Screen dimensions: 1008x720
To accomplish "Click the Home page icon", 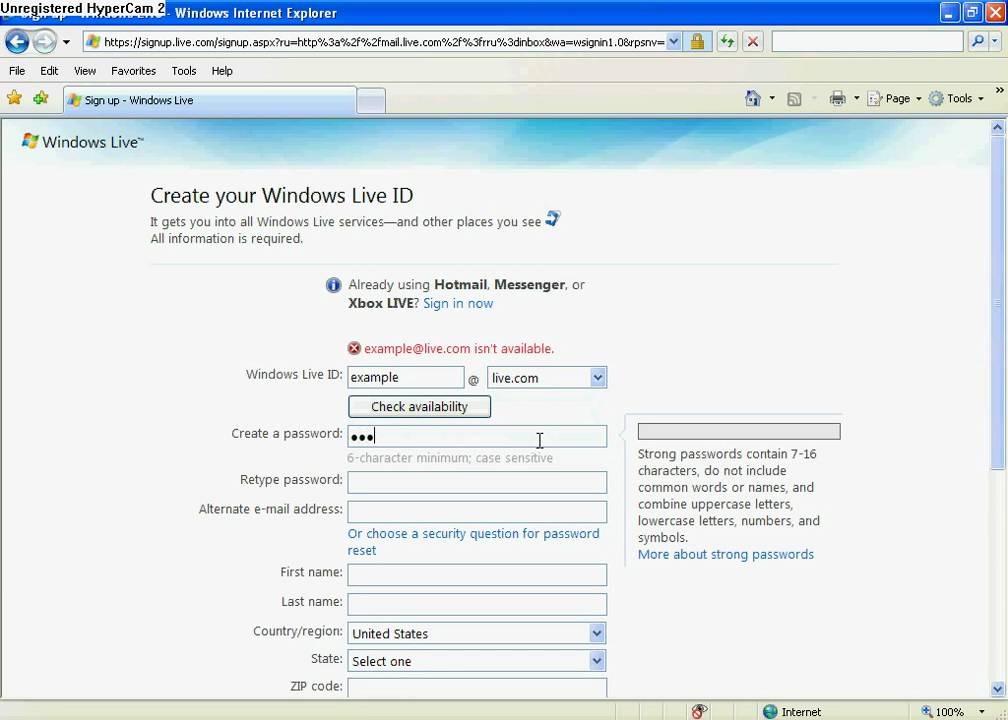I will pyautogui.click(x=751, y=99).
